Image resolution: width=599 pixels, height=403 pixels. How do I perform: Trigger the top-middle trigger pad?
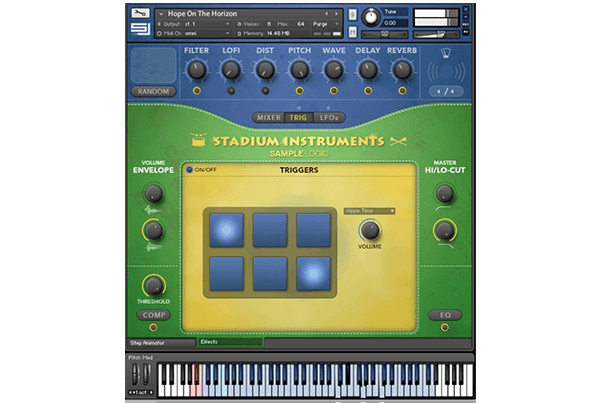click(270, 230)
